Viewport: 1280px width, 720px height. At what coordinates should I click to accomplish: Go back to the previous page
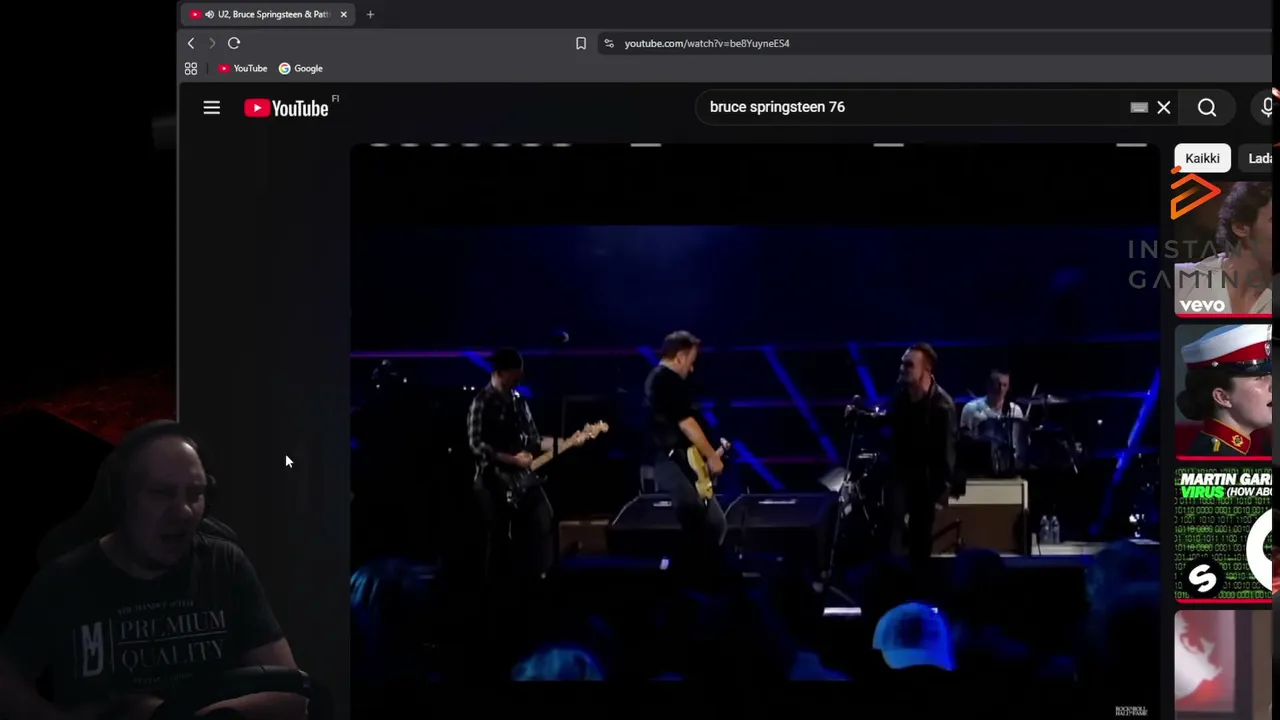click(191, 43)
